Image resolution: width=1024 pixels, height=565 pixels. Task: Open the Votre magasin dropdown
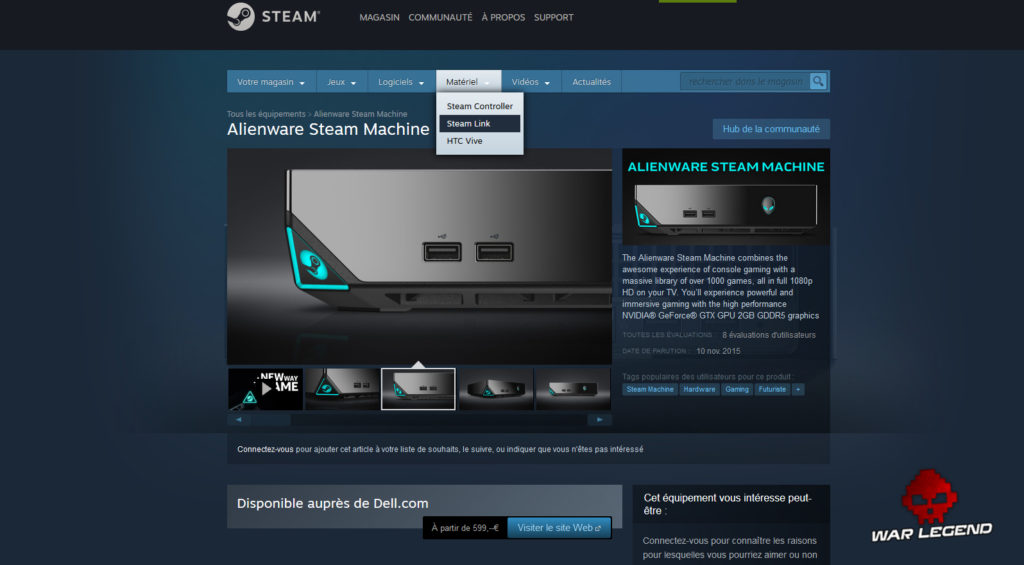click(x=270, y=82)
